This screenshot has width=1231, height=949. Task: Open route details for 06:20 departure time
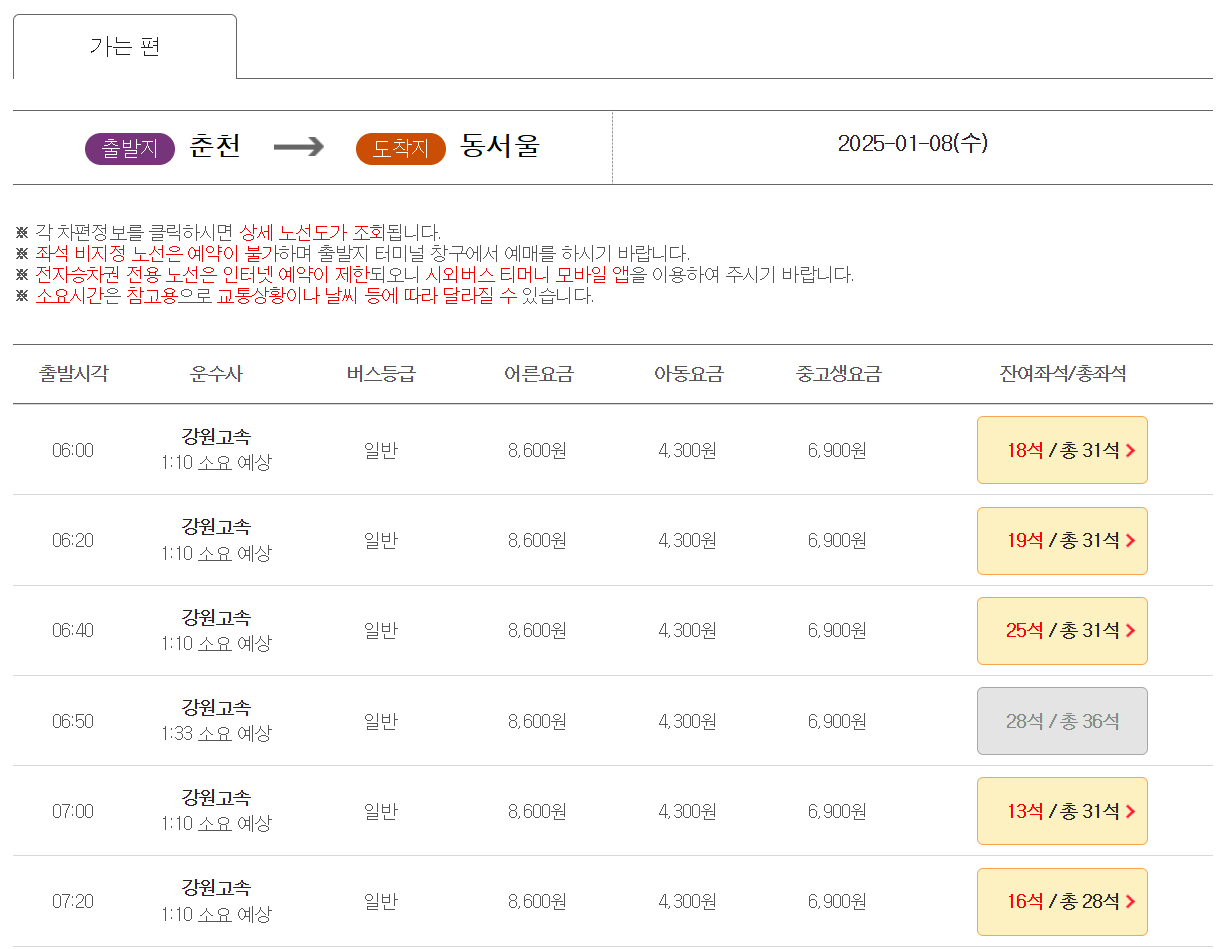[73, 541]
